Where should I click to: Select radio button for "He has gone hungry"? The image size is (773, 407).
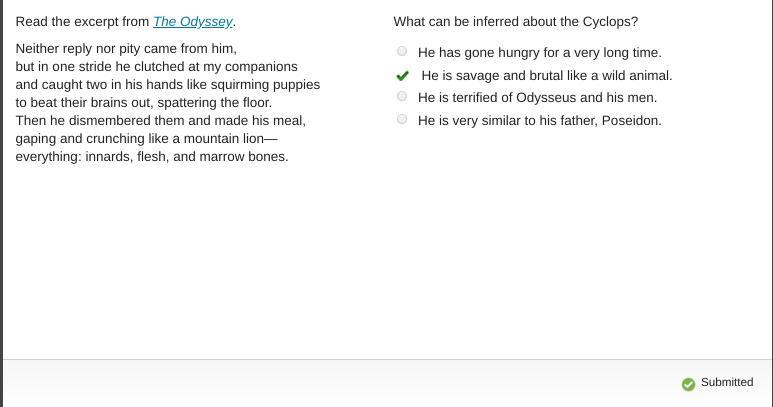tap(402, 51)
